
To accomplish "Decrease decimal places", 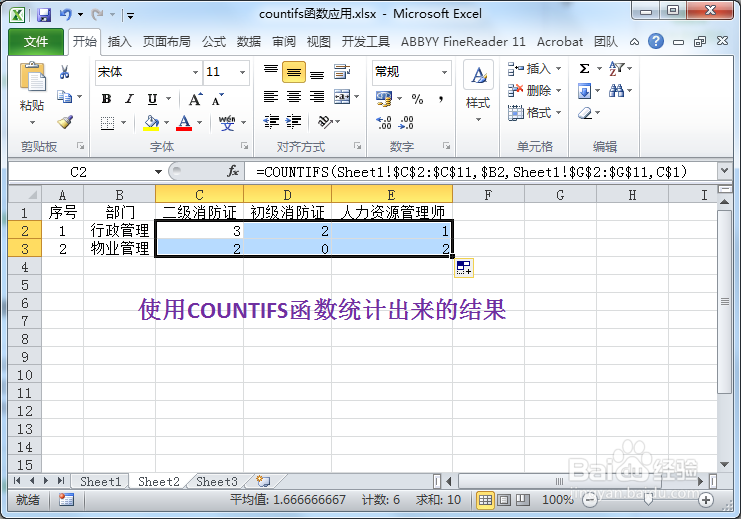I will click(406, 122).
